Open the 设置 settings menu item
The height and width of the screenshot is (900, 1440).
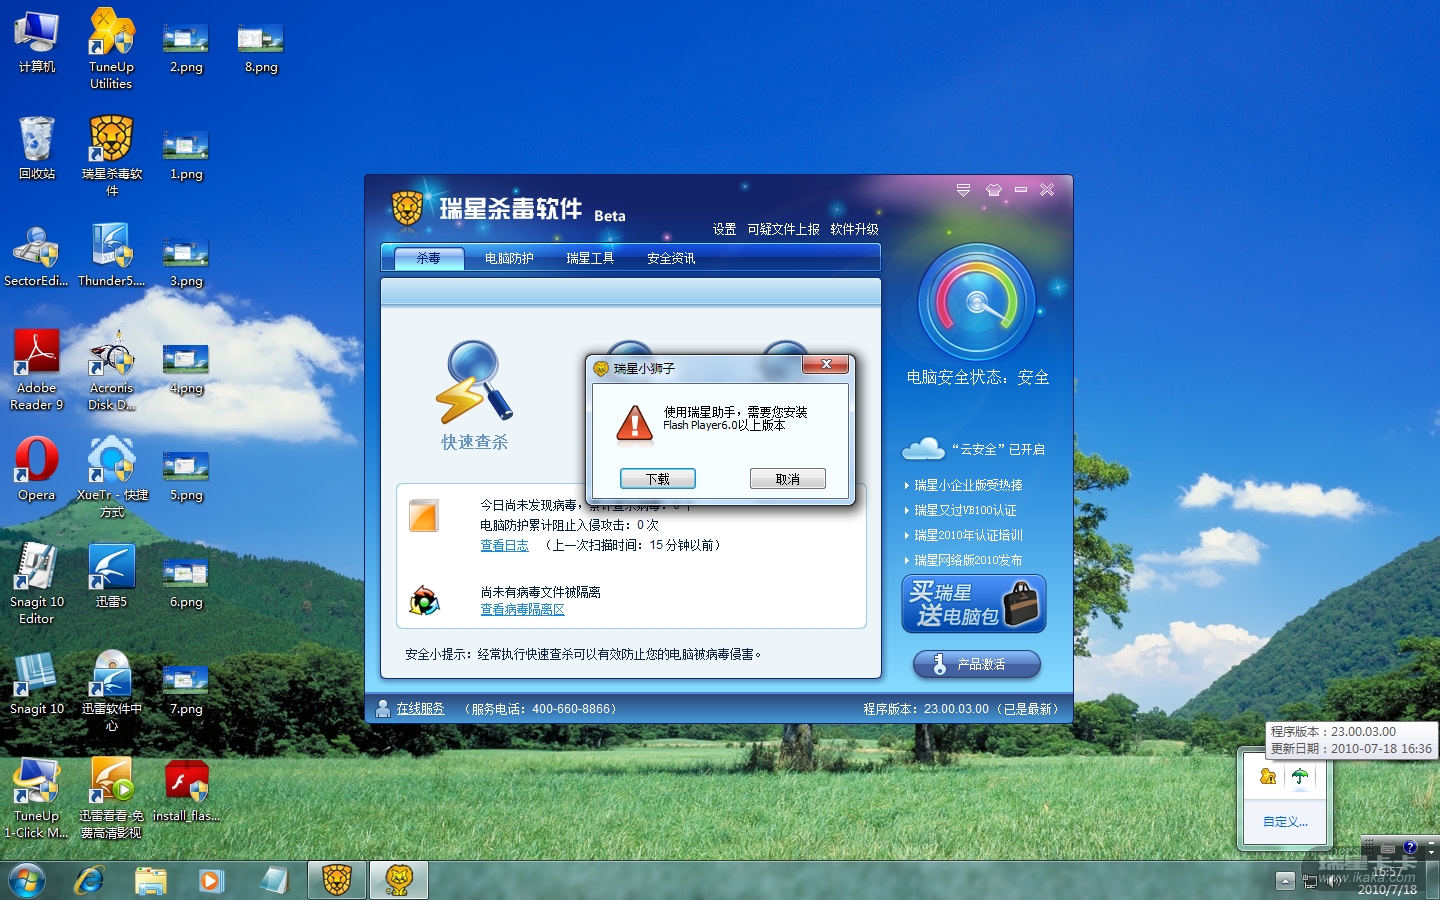pos(724,229)
